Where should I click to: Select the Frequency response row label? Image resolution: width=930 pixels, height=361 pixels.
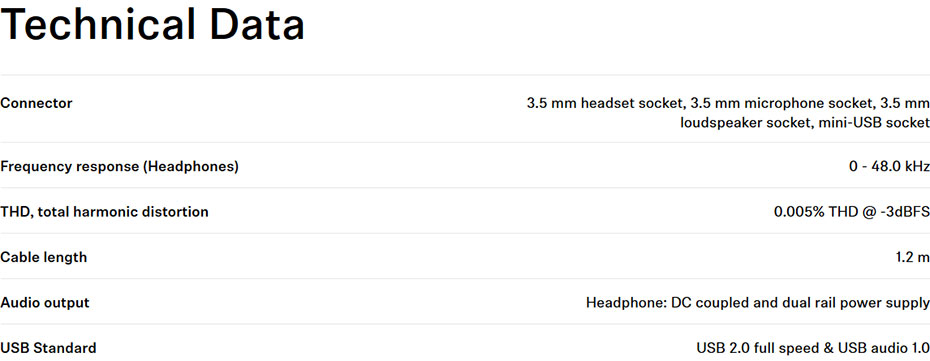click(119, 167)
